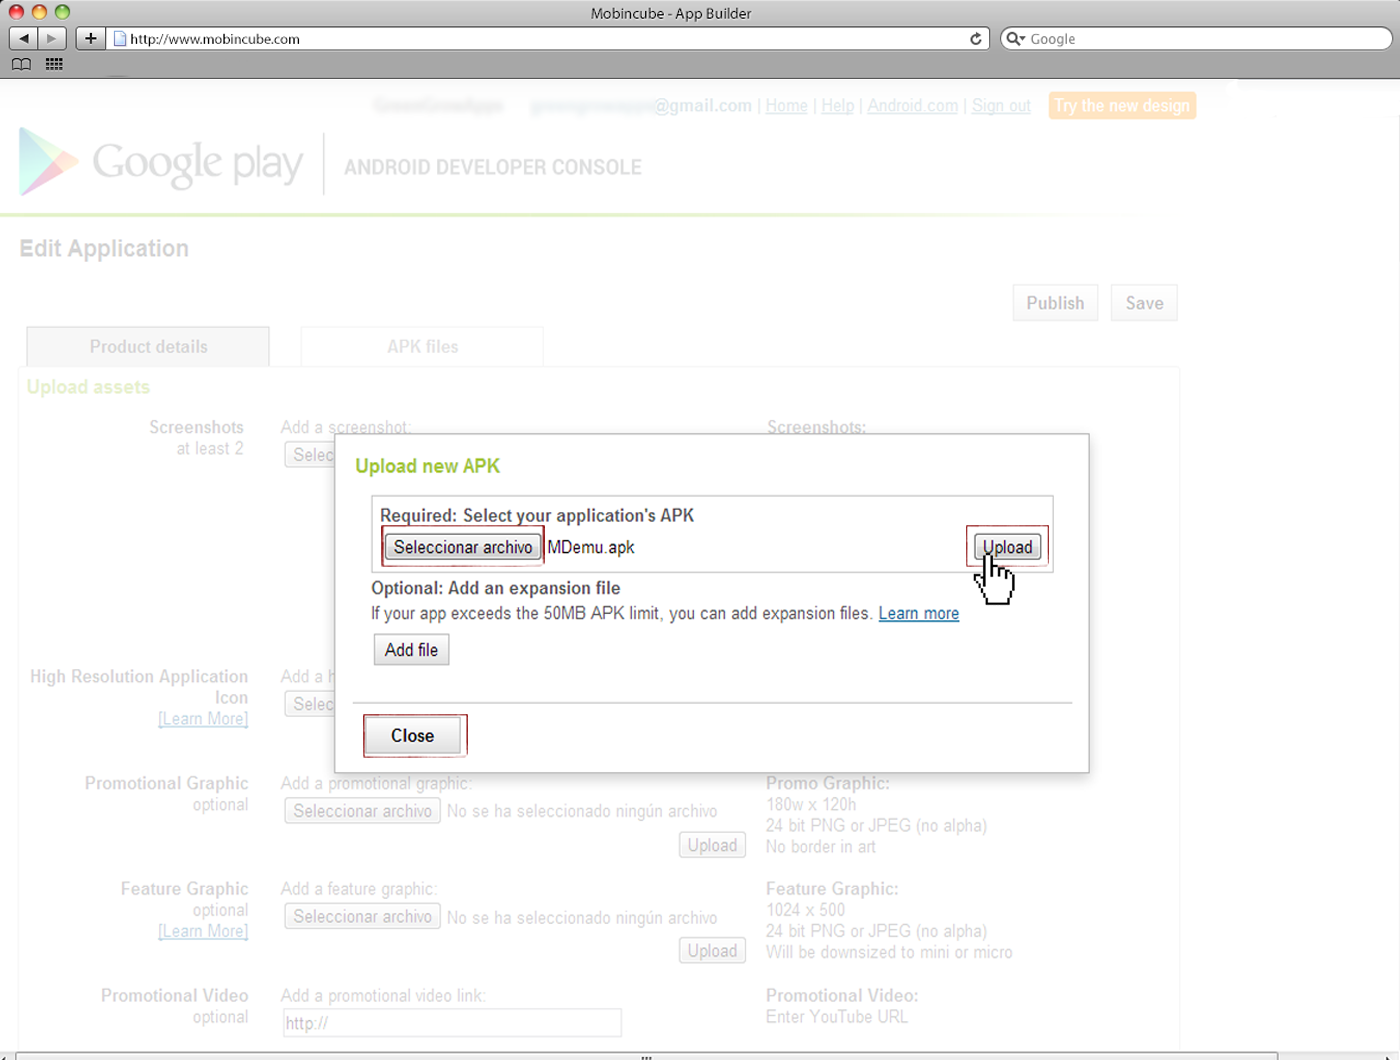Screen dimensions: 1400x1060
Task: Click the horizontal scrollbar at window bottom
Action: tap(647, 1056)
